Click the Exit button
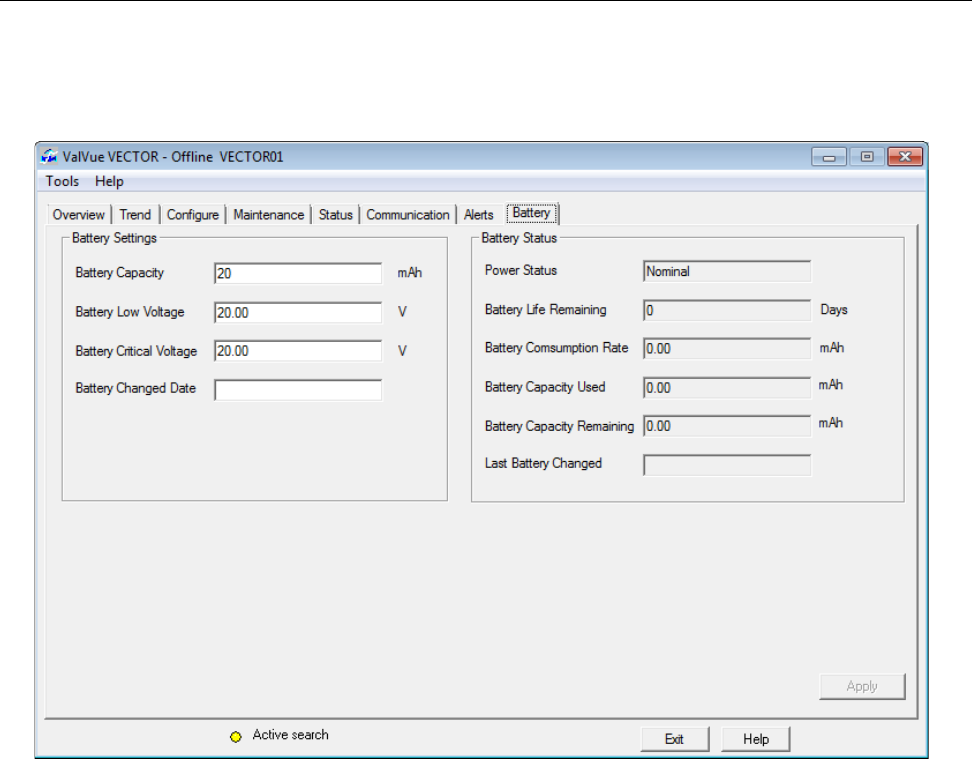The height and width of the screenshot is (759, 972). (674, 739)
